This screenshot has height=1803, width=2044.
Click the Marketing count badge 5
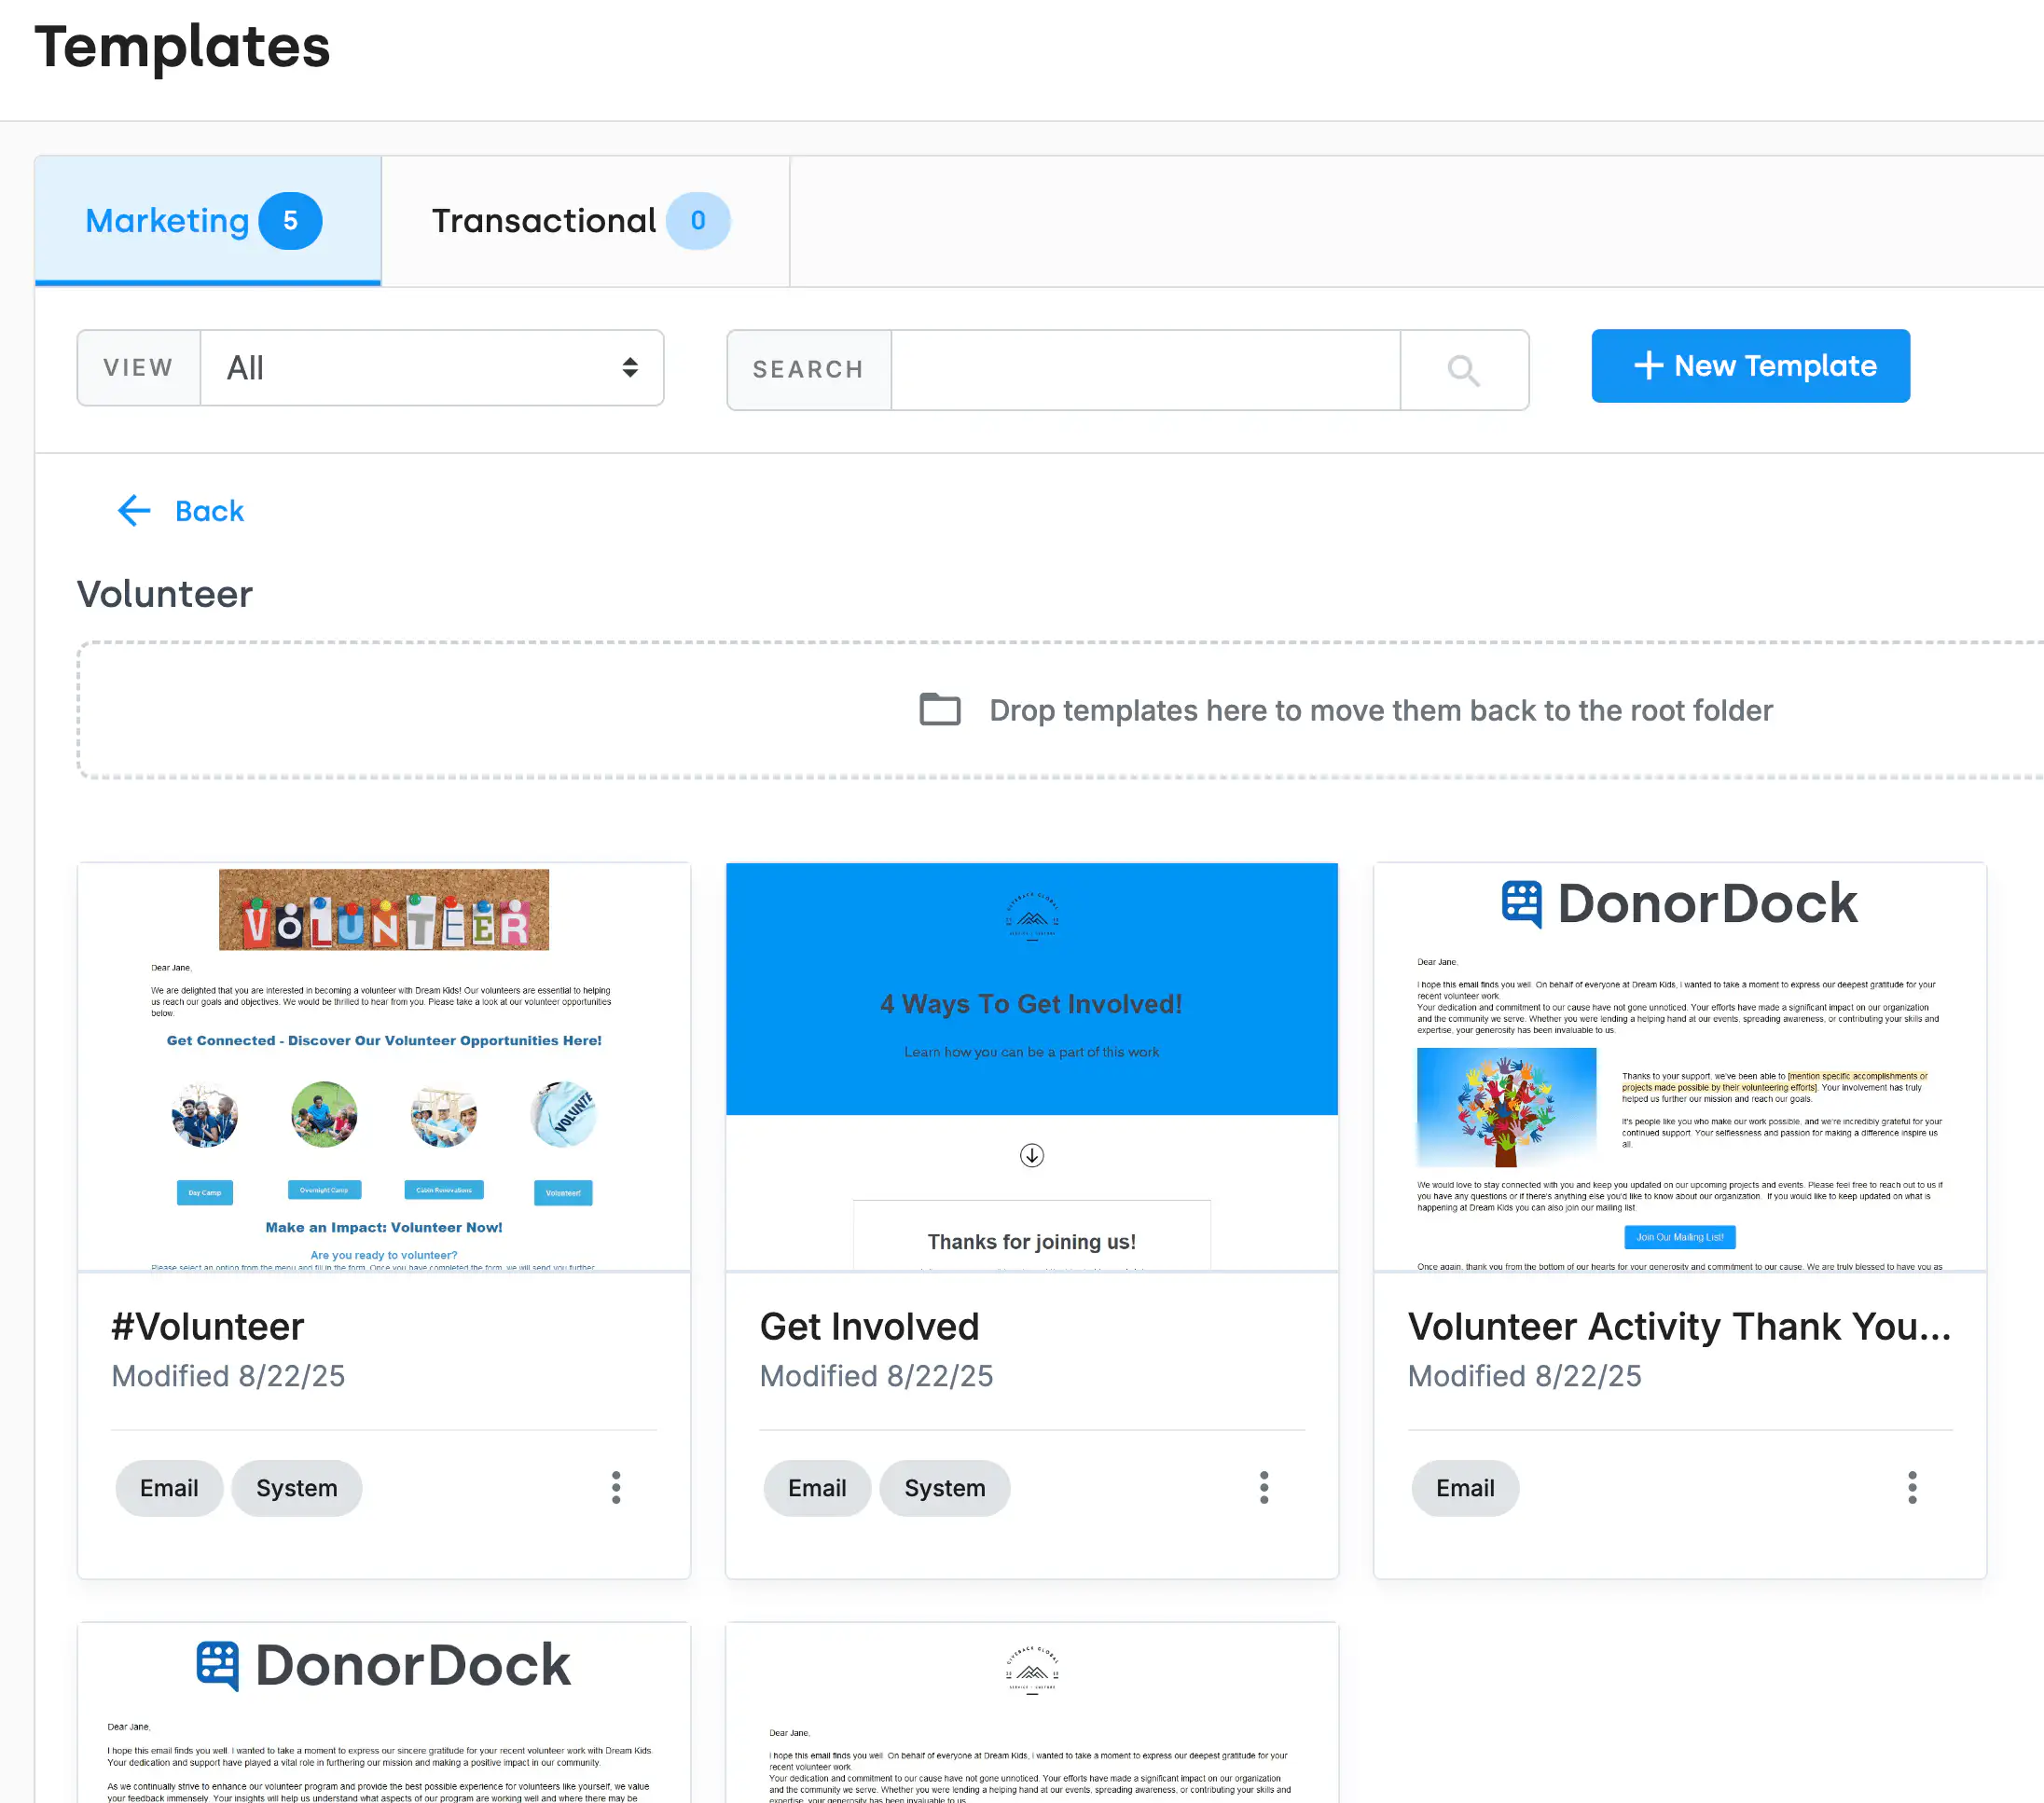[290, 220]
